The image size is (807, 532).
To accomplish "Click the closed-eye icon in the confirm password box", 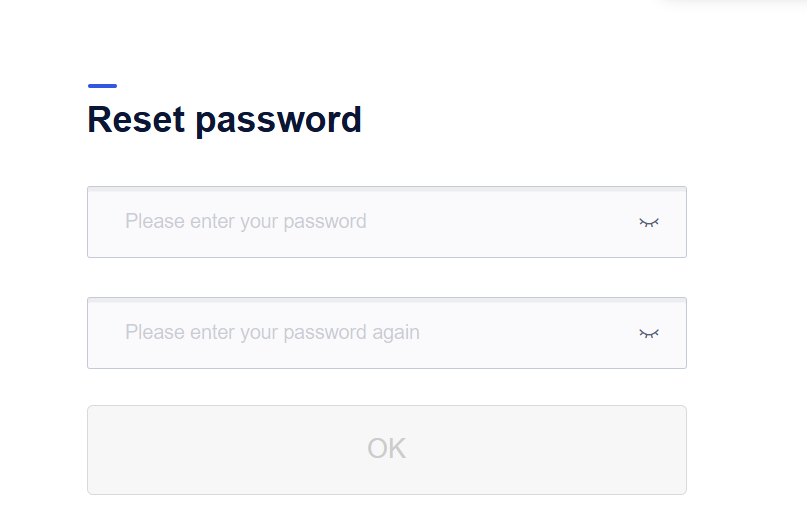I will click(x=649, y=333).
